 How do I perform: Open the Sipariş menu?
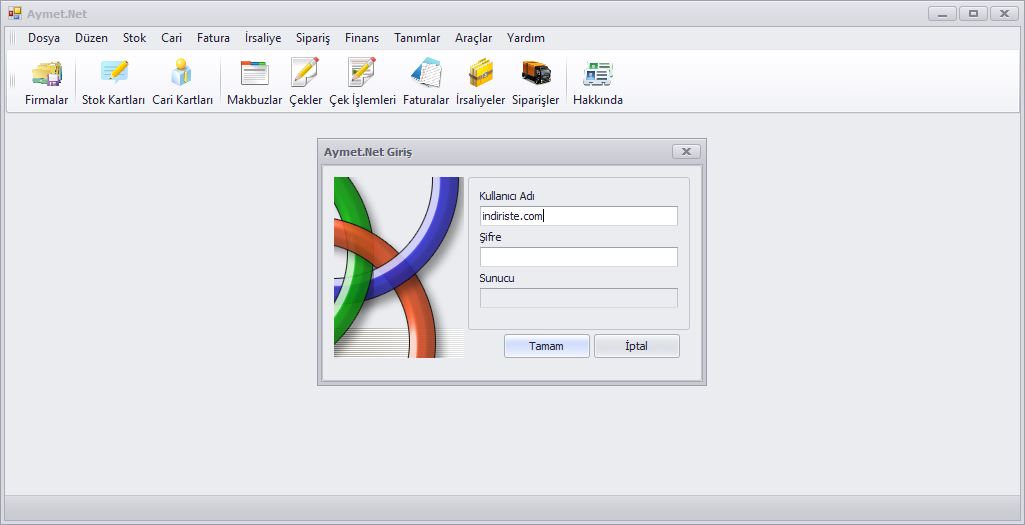[x=312, y=38]
